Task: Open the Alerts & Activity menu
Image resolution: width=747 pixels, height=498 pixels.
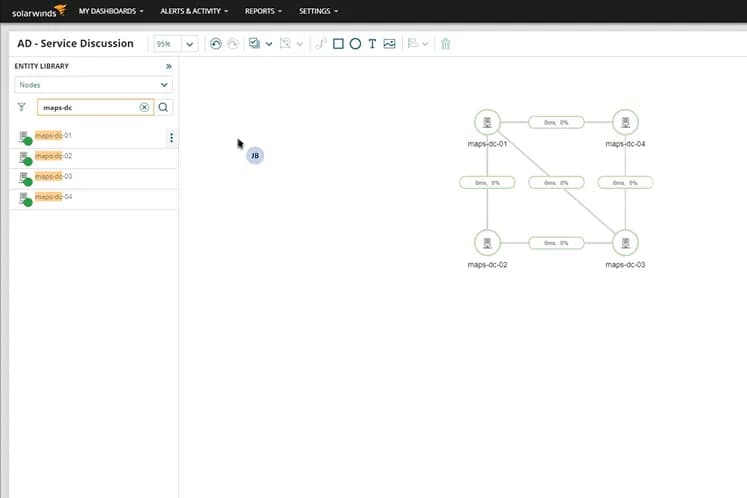Action: (x=194, y=11)
